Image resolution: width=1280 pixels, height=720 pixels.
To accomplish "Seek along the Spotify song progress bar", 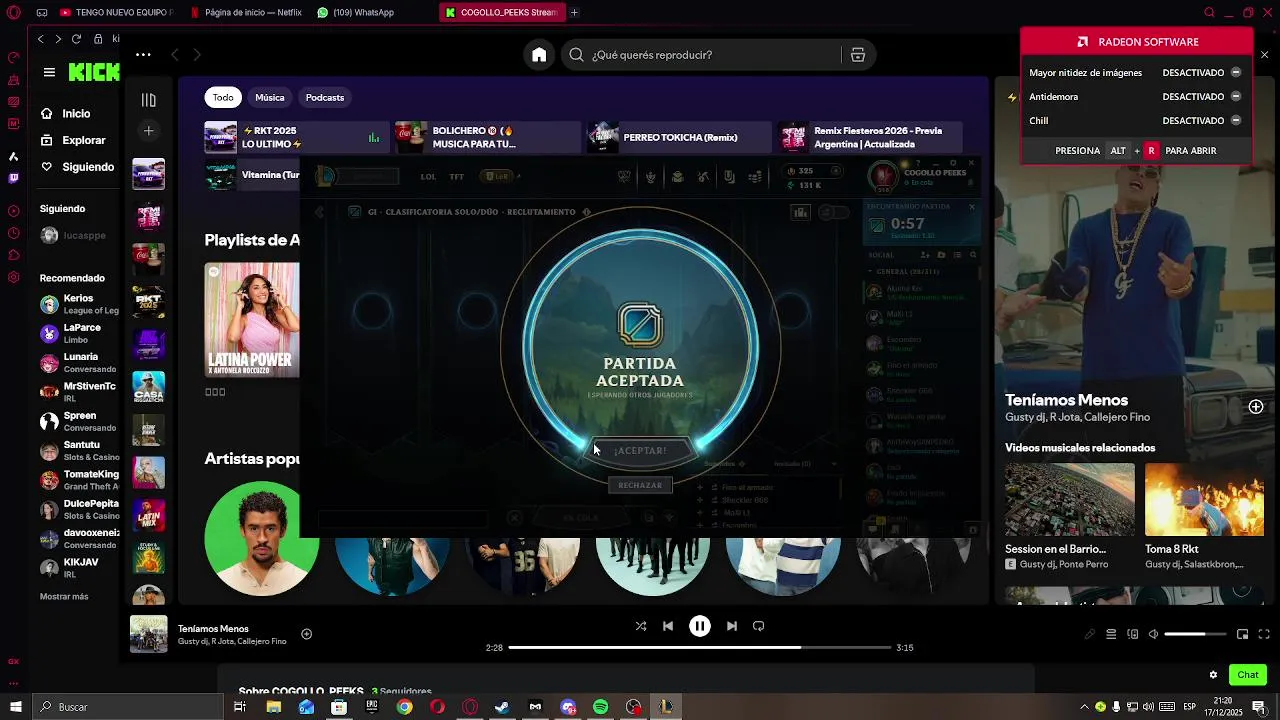I will tap(700, 648).
